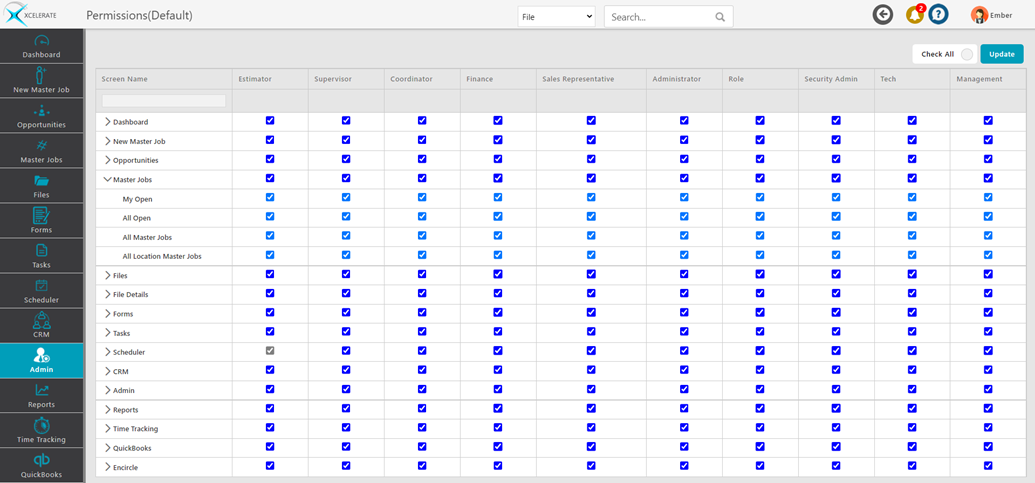The image size is (1035, 483).
Task: Expand the File Details row
Action: click(108, 295)
